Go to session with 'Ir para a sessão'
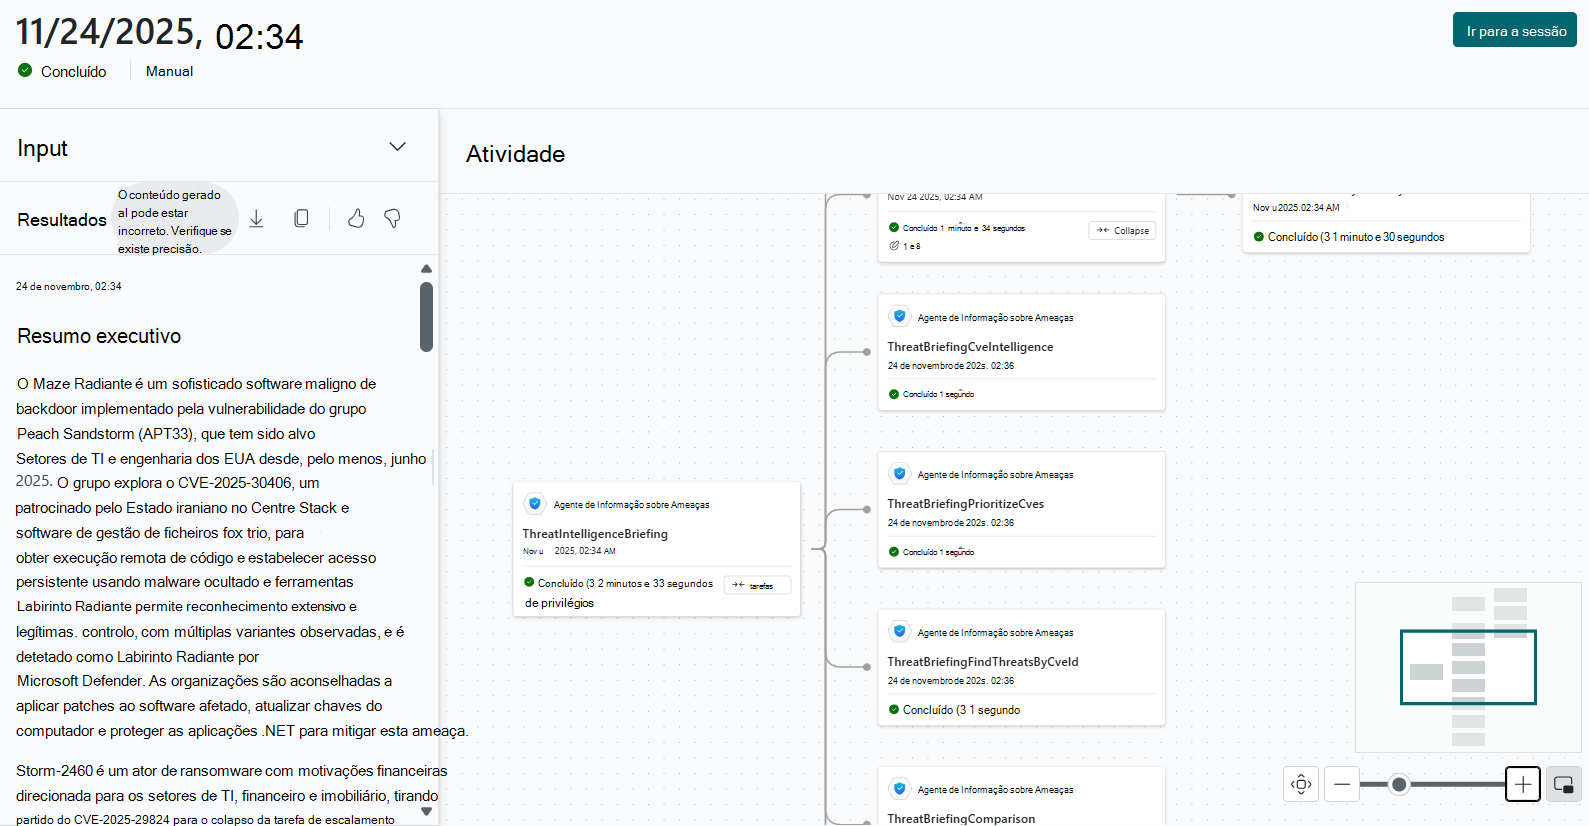This screenshot has height=826, width=1589. tap(1515, 31)
